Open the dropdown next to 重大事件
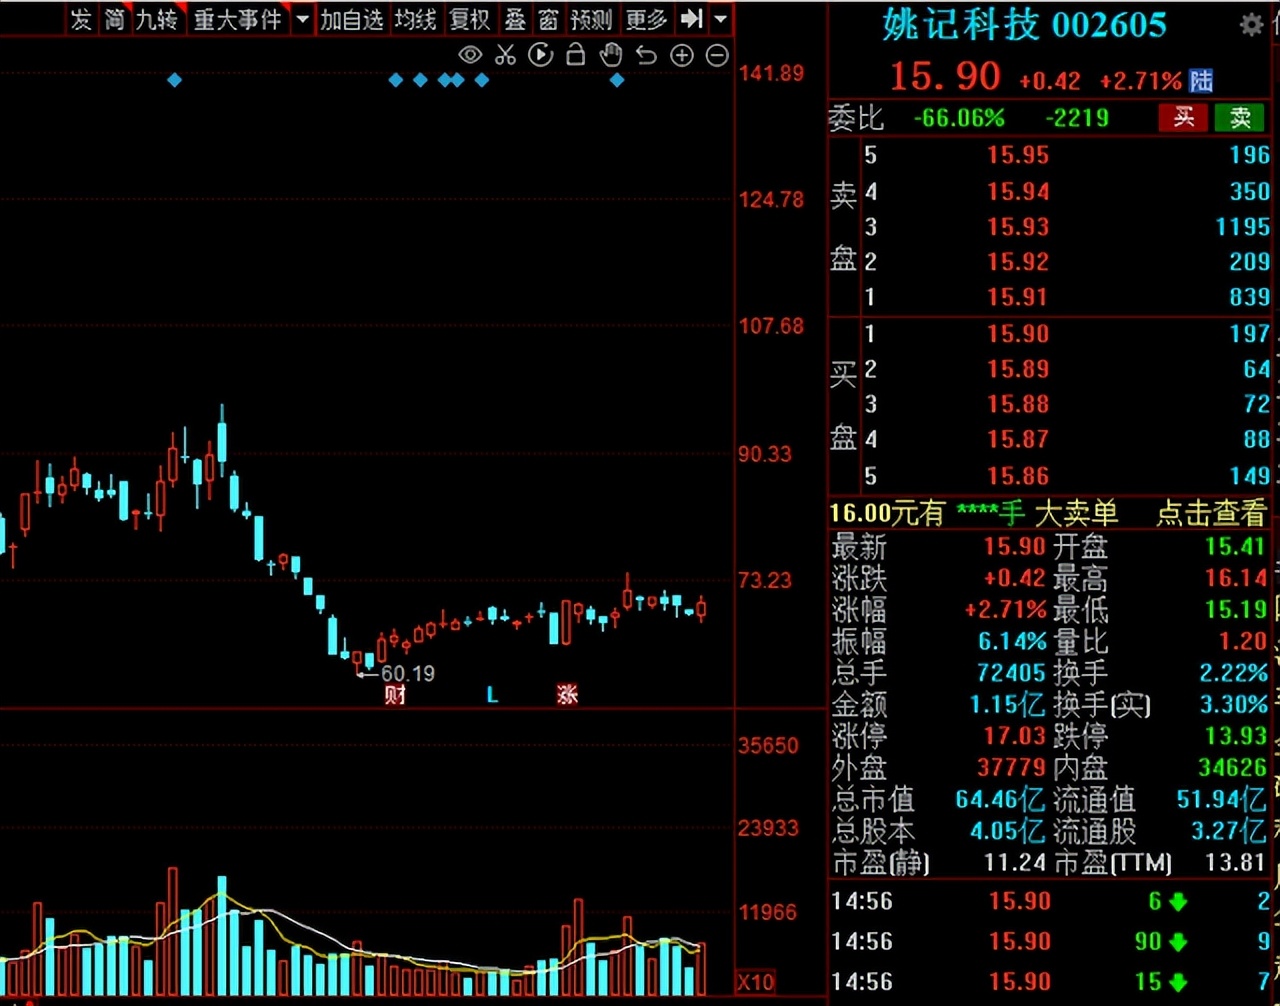This screenshot has width=1280, height=1006. point(302,19)
